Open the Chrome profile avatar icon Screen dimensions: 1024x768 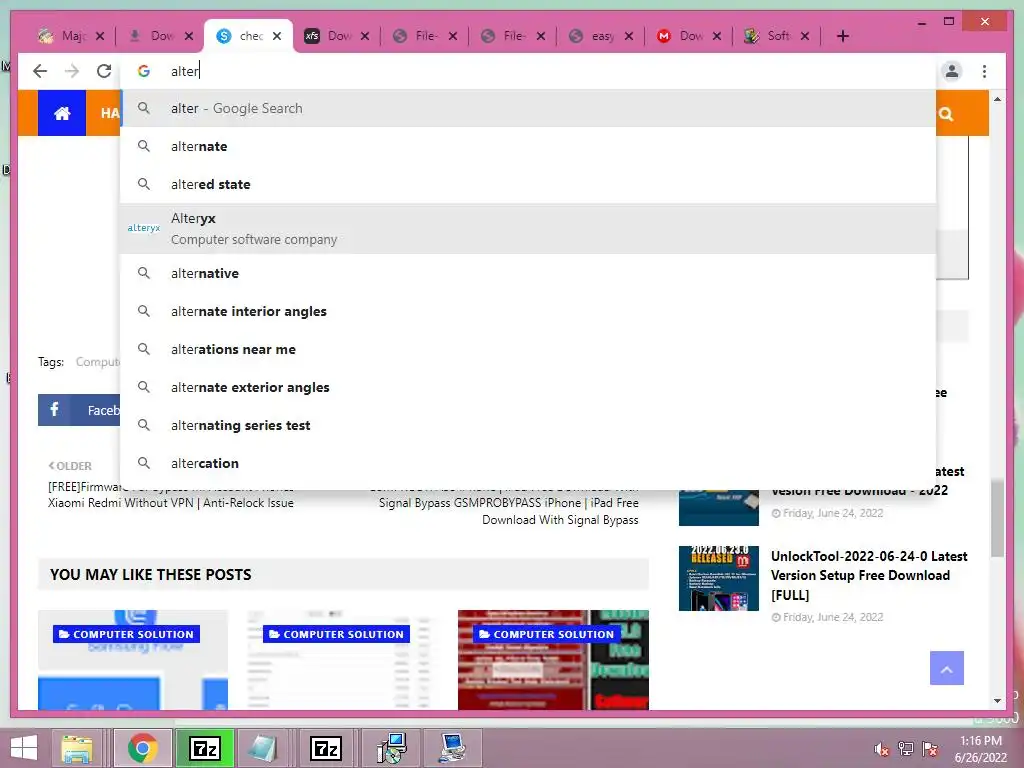point(952,71)
